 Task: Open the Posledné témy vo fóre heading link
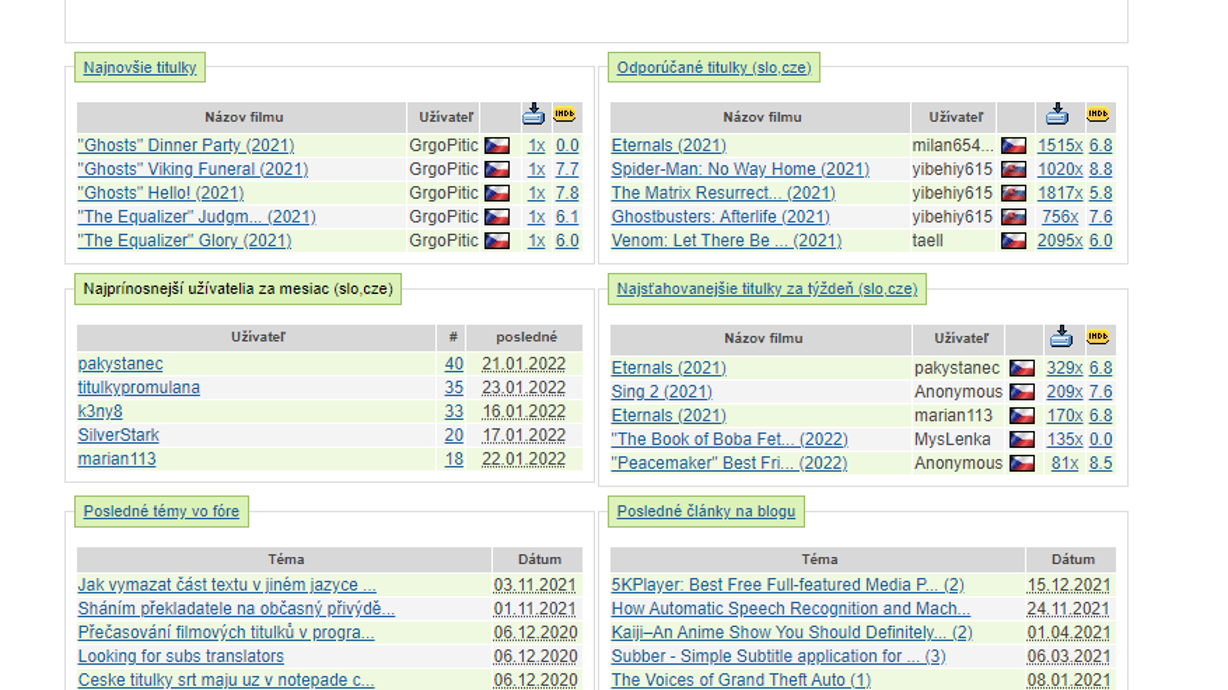click(x=161, y=511)
